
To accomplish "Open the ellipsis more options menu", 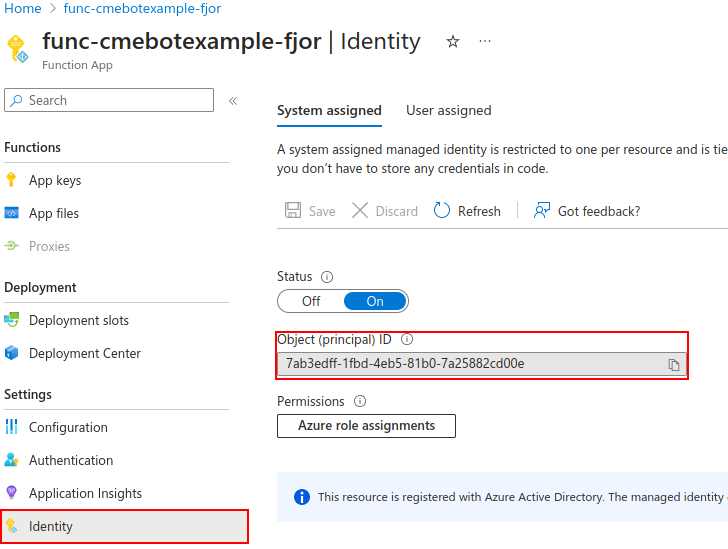I will pyautogui.click(x=485, y=41).
